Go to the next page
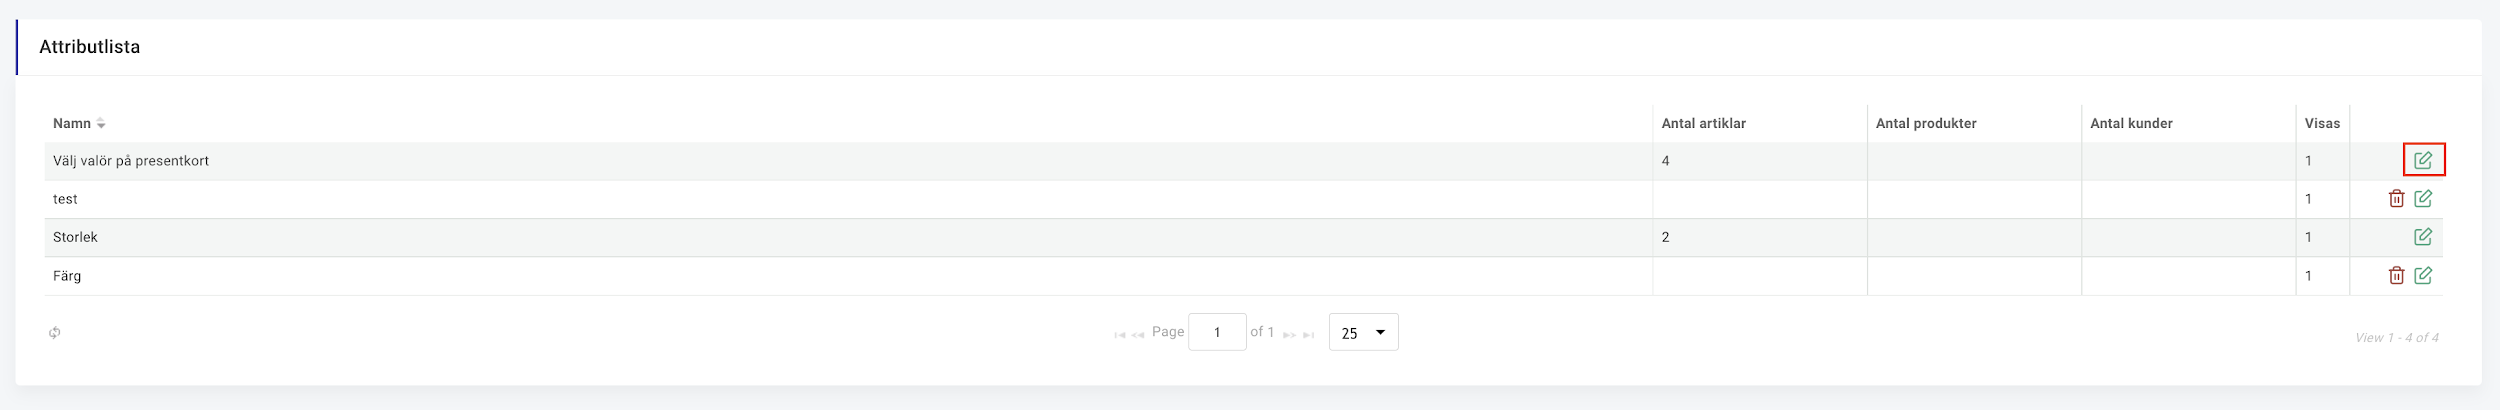2500x410 pixels. (x=1290, y=335)
